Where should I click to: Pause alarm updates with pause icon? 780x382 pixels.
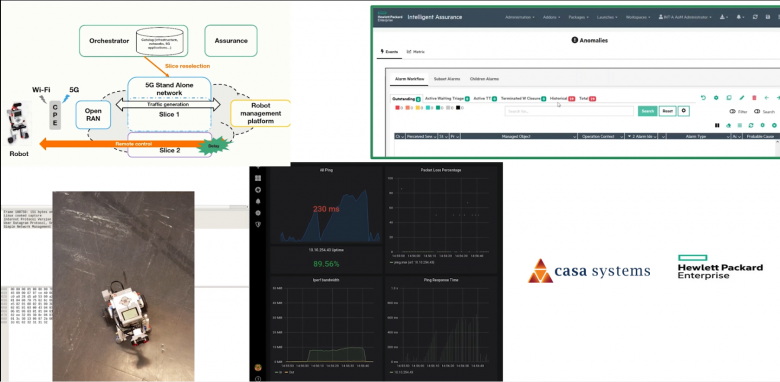[717, 125]
